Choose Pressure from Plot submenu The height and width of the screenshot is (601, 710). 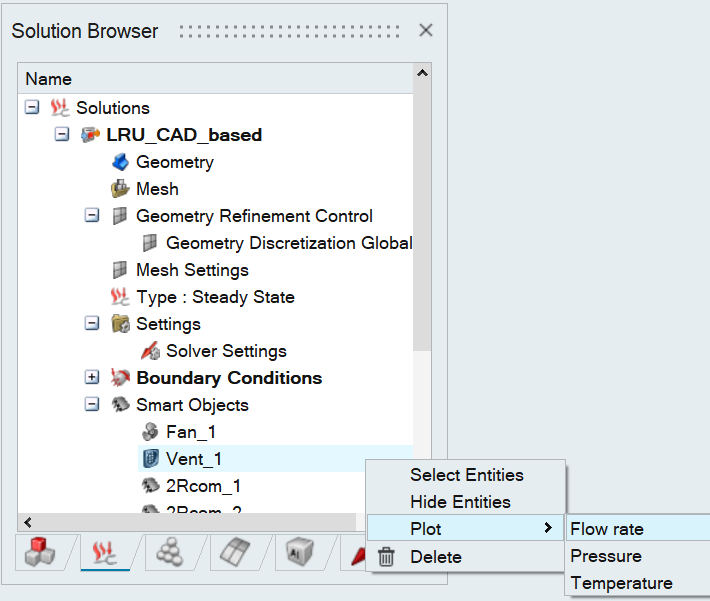click(606, 556)
